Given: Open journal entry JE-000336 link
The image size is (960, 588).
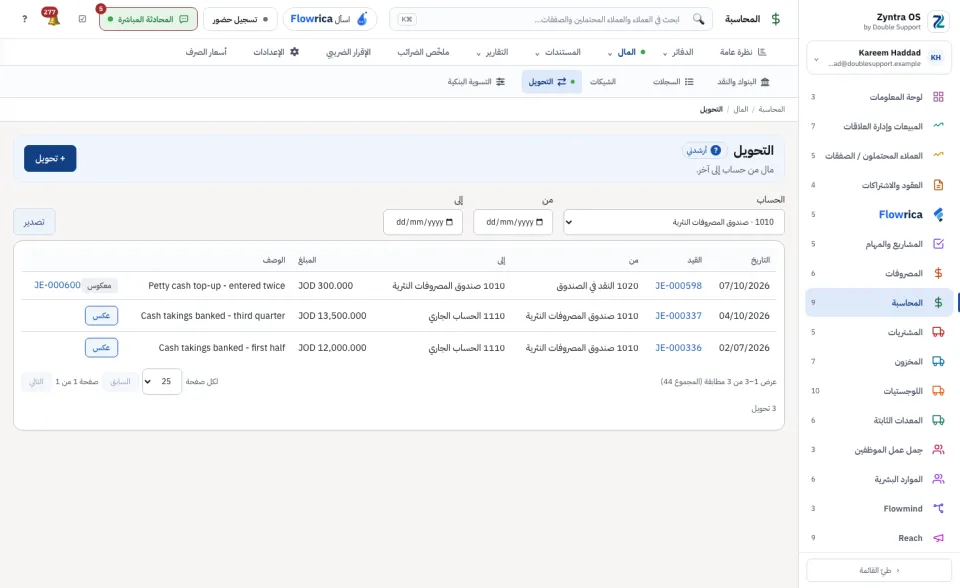Looking at the screenshot, I should pyautogui.click(x=678, y=347).
